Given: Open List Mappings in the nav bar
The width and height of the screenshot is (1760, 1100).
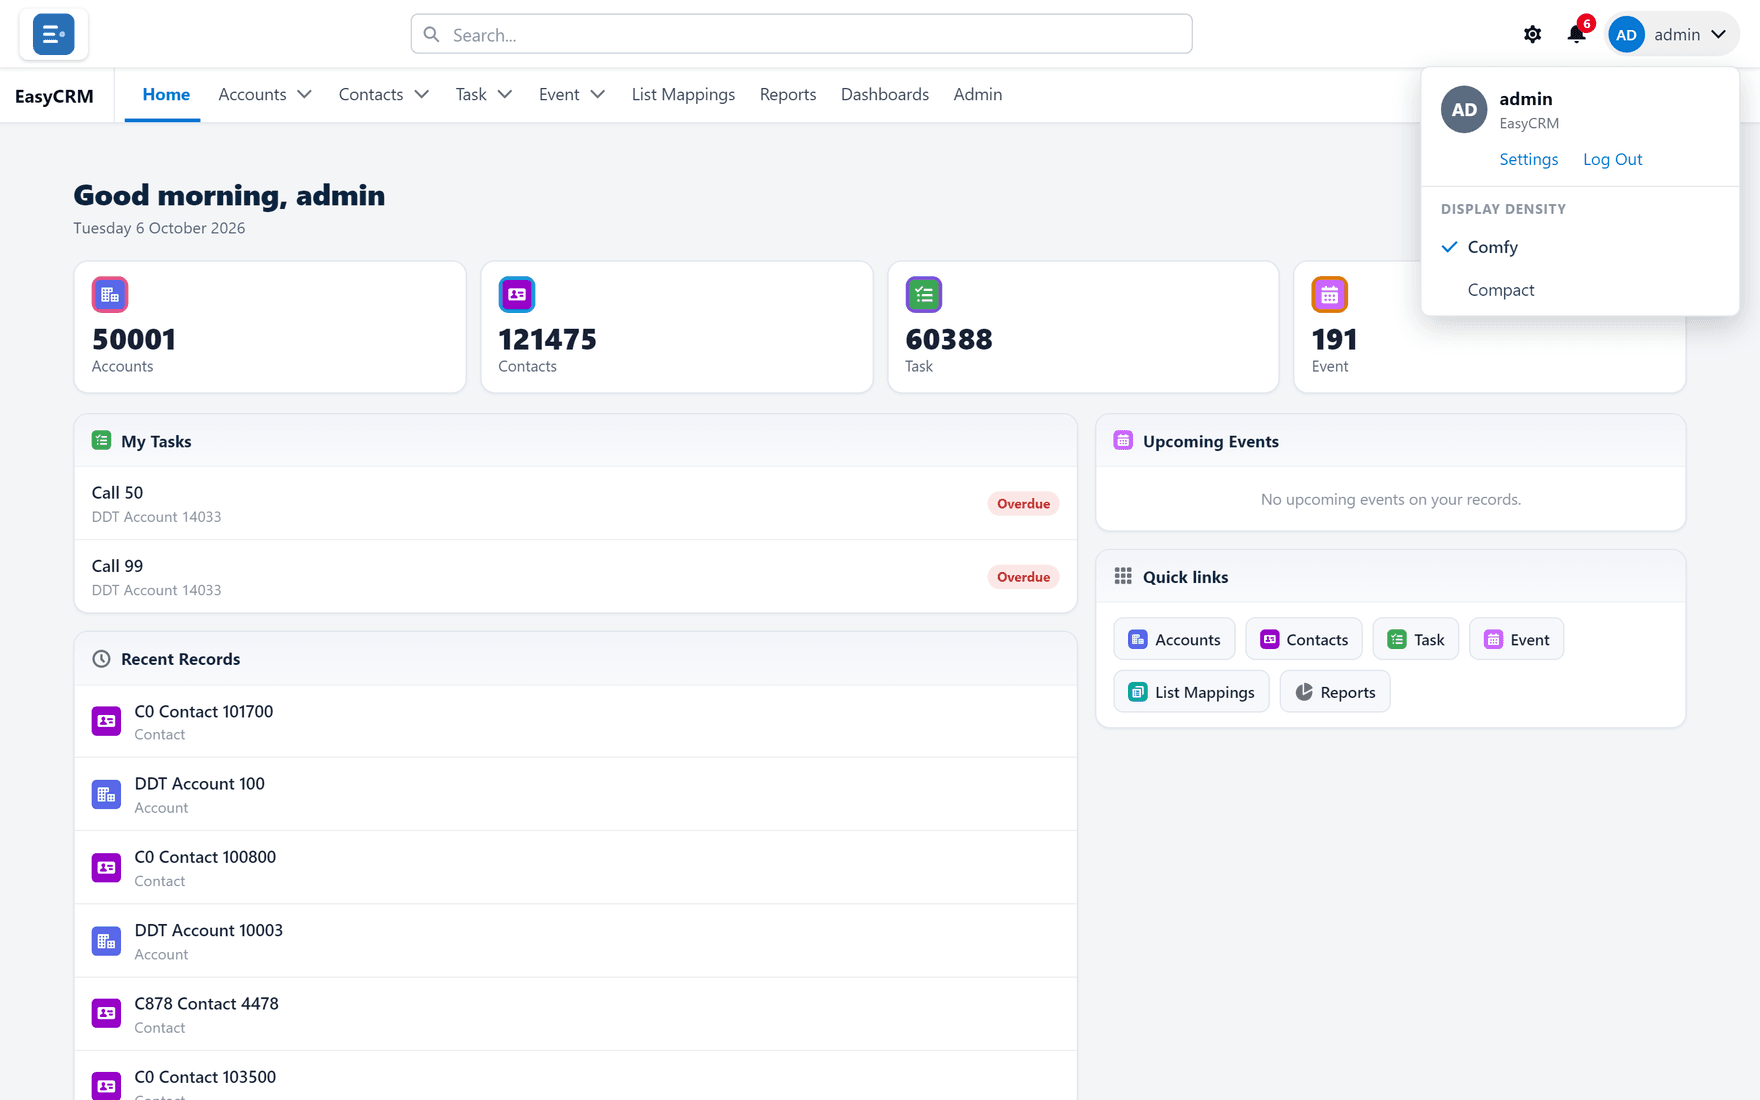Looking at the screenshot, I should click(683, 94).
